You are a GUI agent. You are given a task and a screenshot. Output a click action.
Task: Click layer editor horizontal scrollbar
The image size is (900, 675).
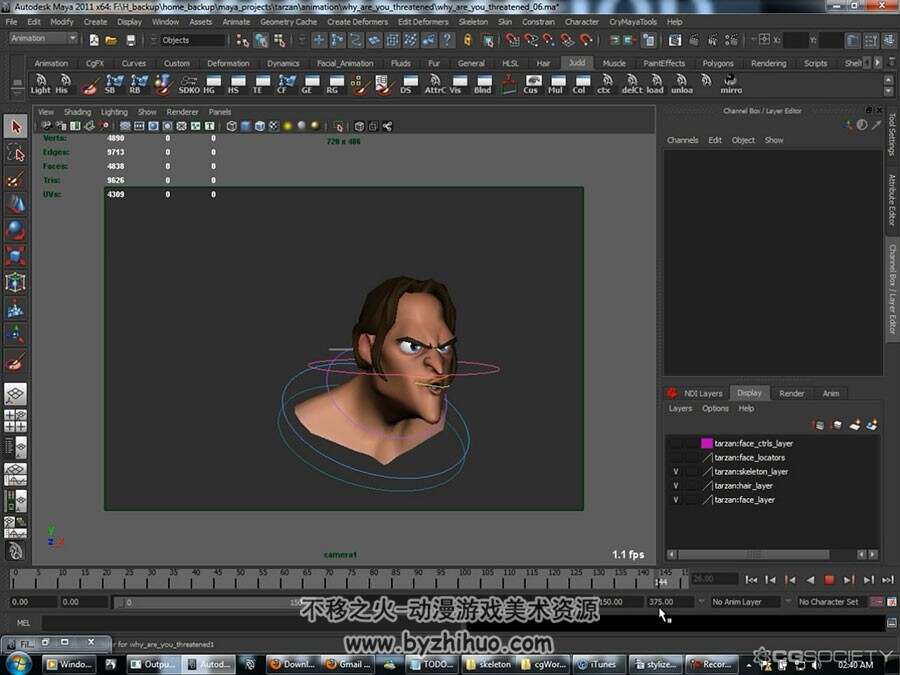pyautogui.click(x=753, y=554)
